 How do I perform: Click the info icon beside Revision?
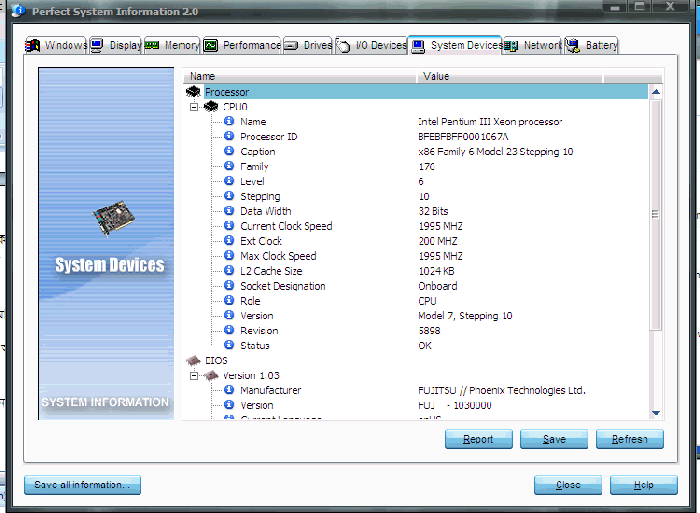pyautogui.click(x=229, y=330)
